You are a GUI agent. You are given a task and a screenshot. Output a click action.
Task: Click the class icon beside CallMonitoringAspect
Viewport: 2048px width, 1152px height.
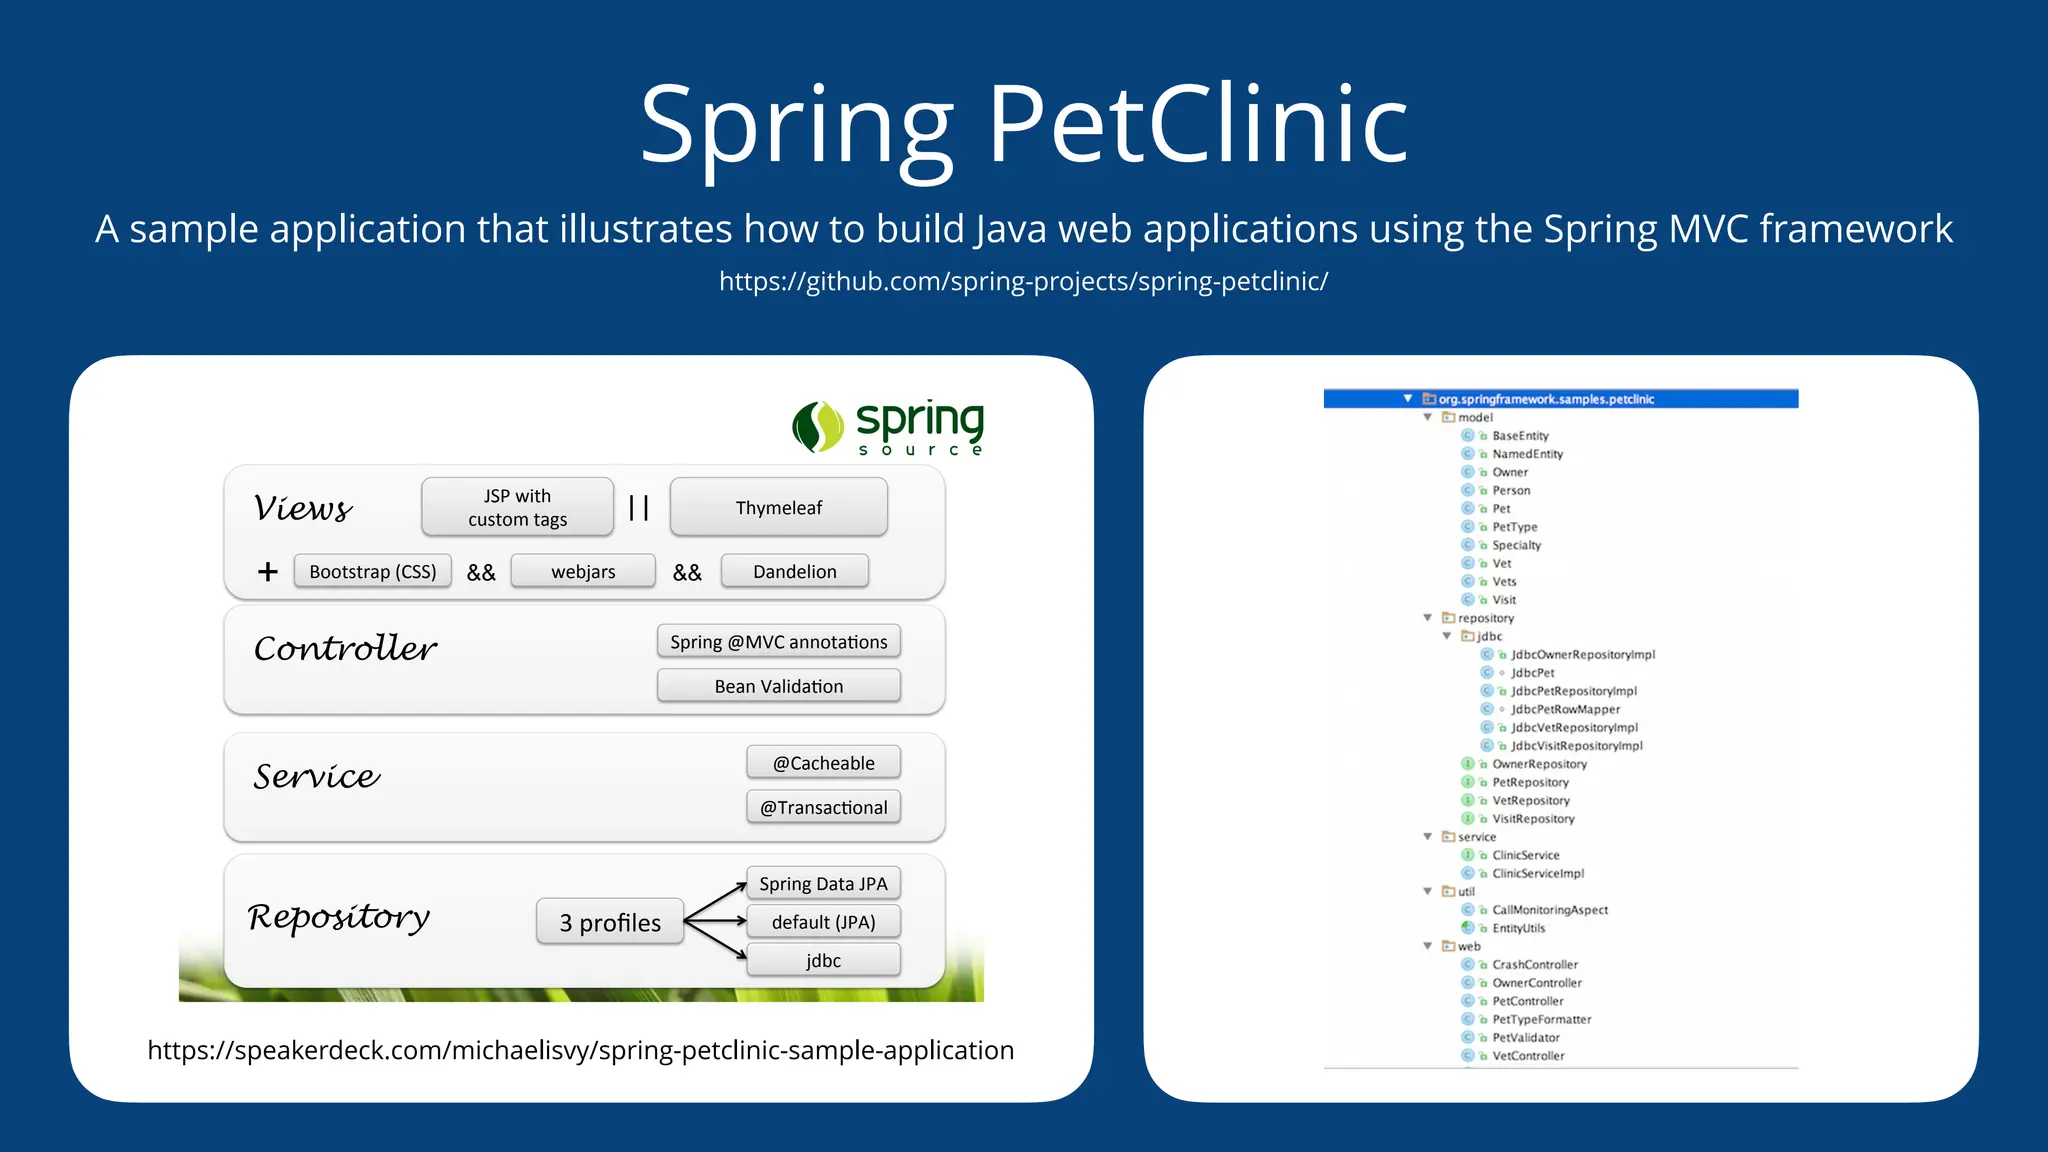pos(1468,910)
